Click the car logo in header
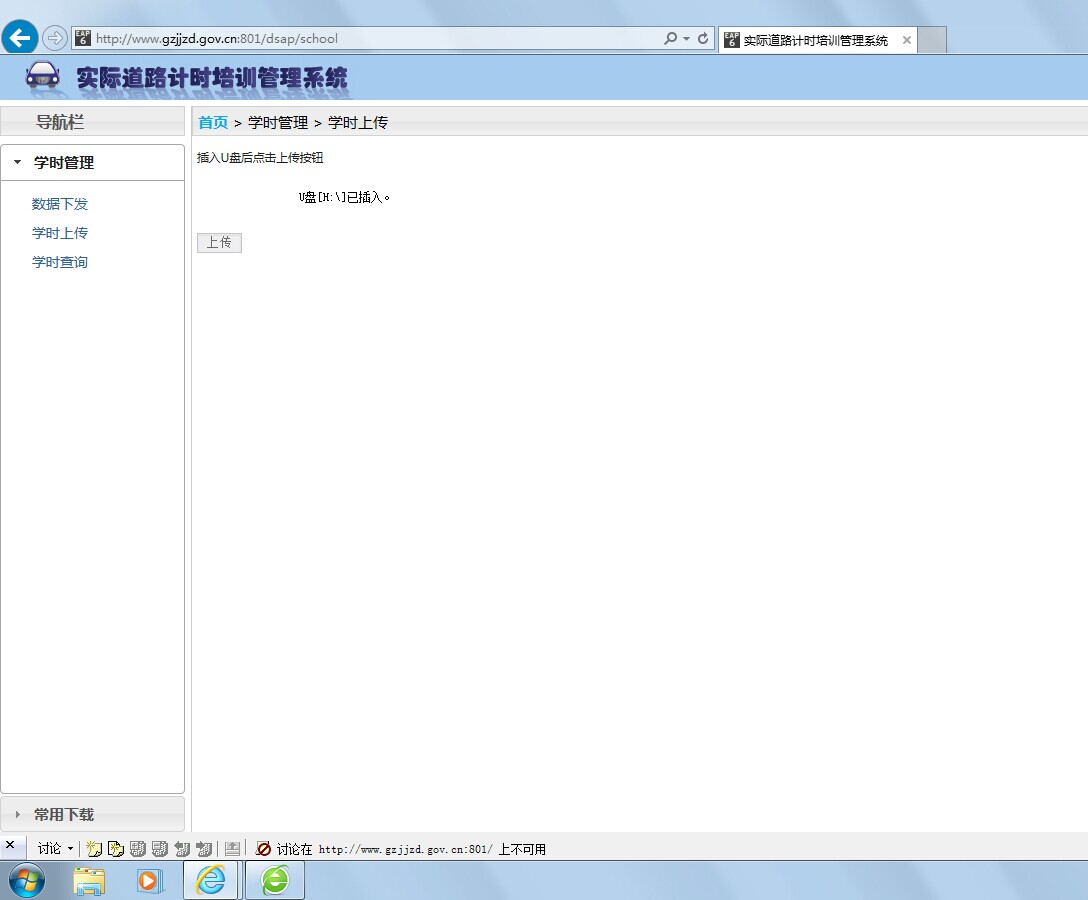 tap(42, 76)
